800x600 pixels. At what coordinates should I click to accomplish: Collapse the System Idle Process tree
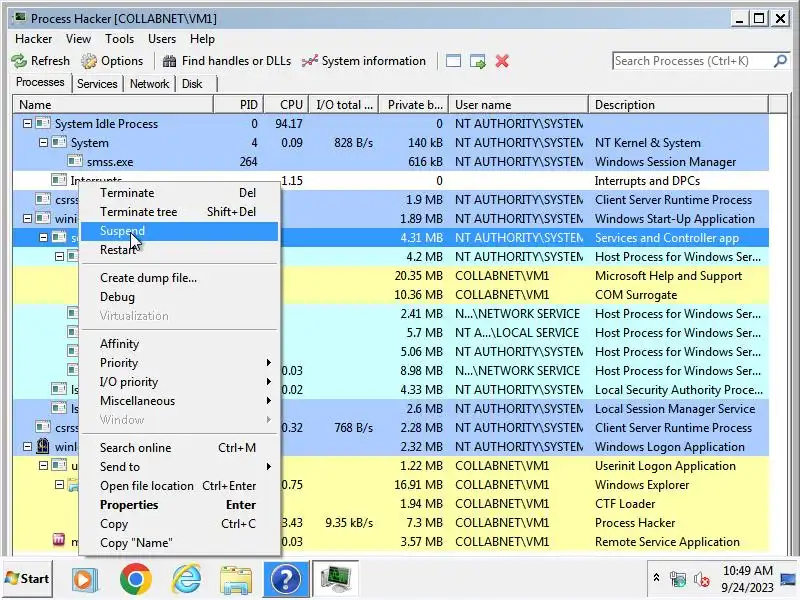[x=28, y=123]
